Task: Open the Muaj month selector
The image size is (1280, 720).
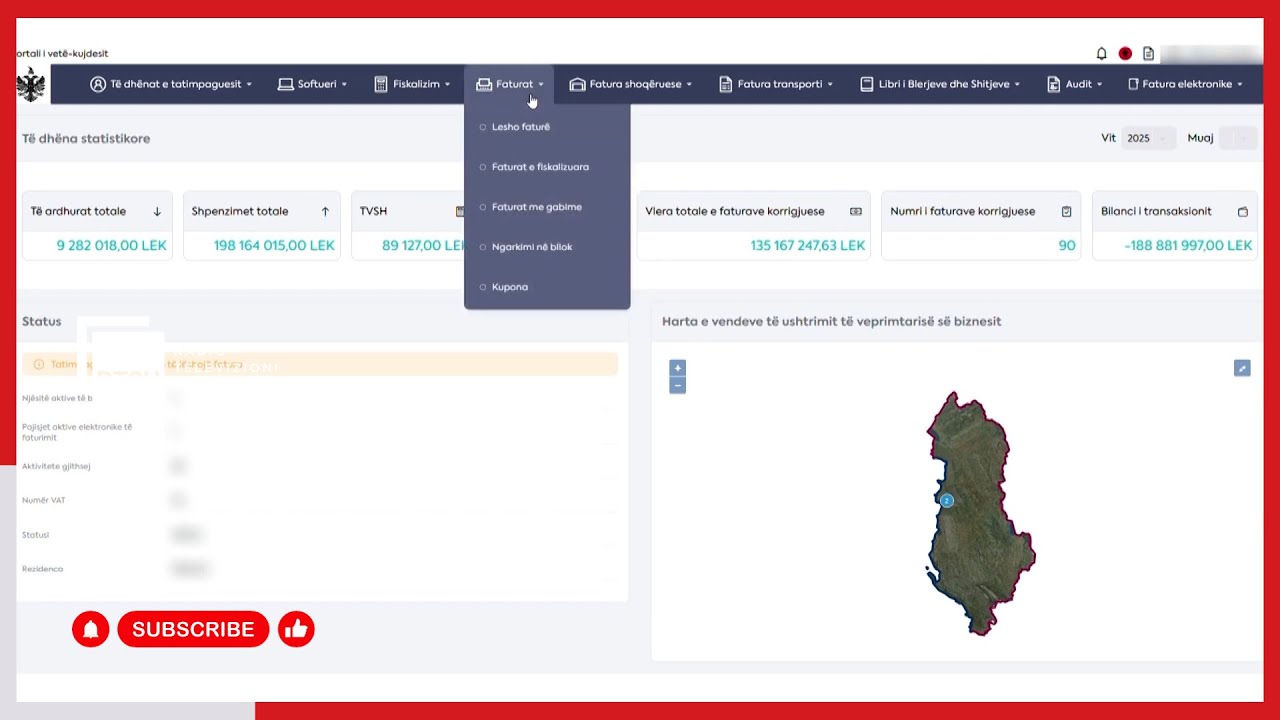Action: click(1239, 138)
